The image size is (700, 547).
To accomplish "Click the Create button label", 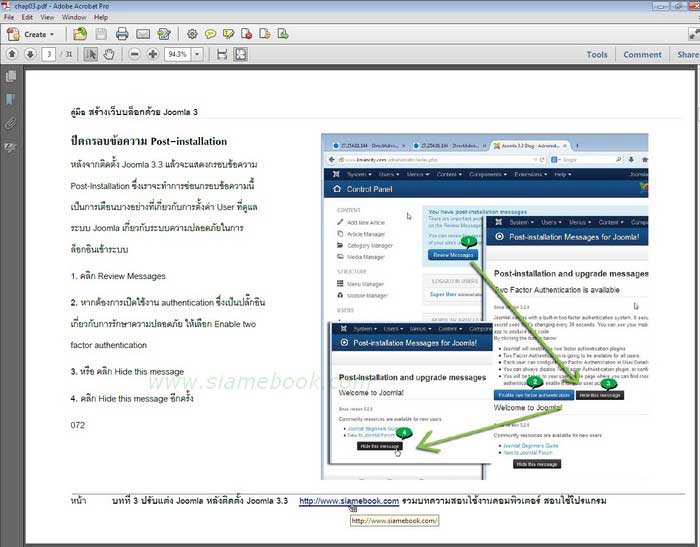I will [x=35, y=34].
